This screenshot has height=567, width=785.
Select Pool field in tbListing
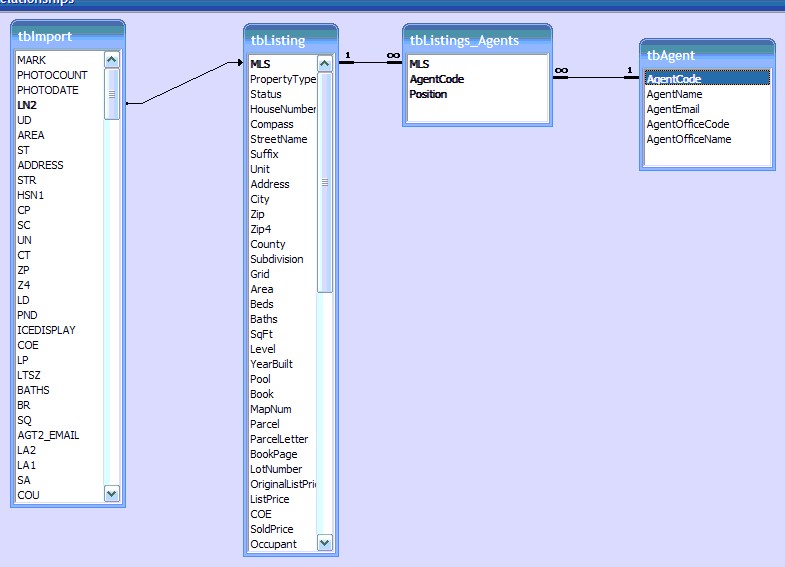point(260,379)
